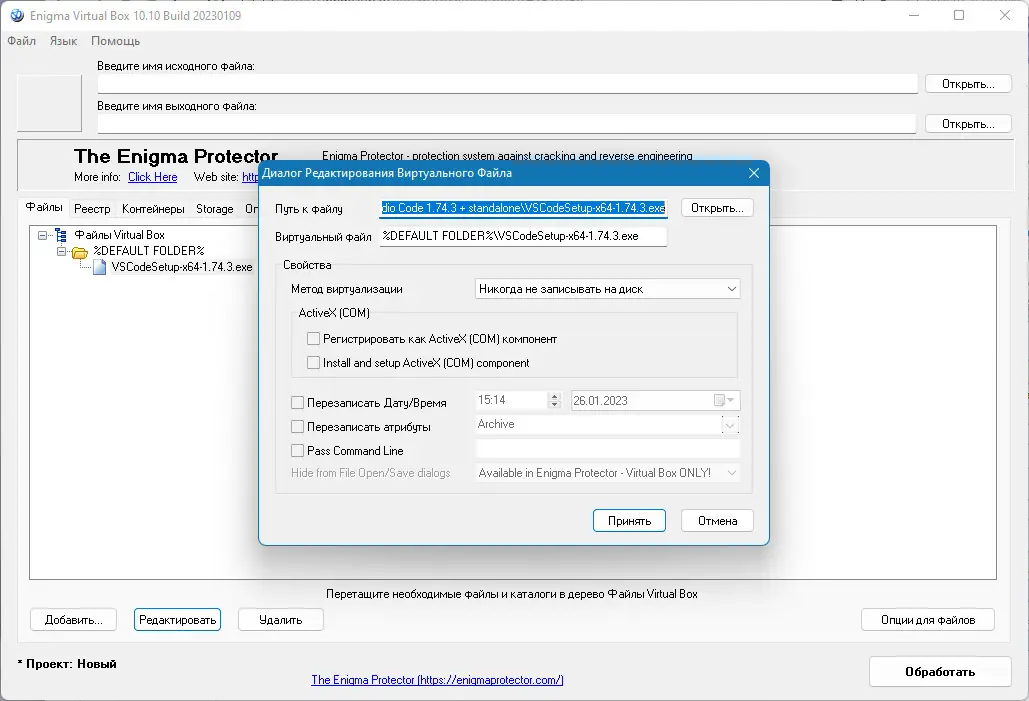Collapse the Файлы Virtual Box tree root
This screenshot has height=701, width=1029.
43,235
